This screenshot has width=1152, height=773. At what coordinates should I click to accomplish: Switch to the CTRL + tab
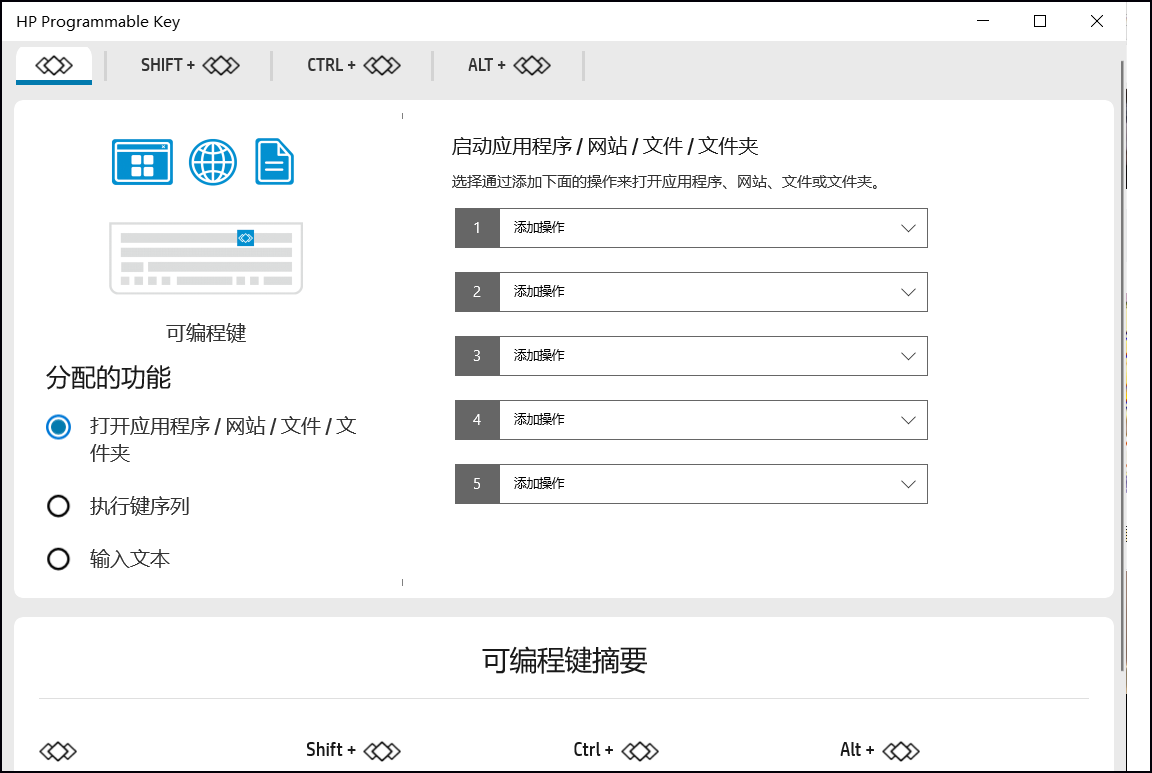click(x=353, y=65)
